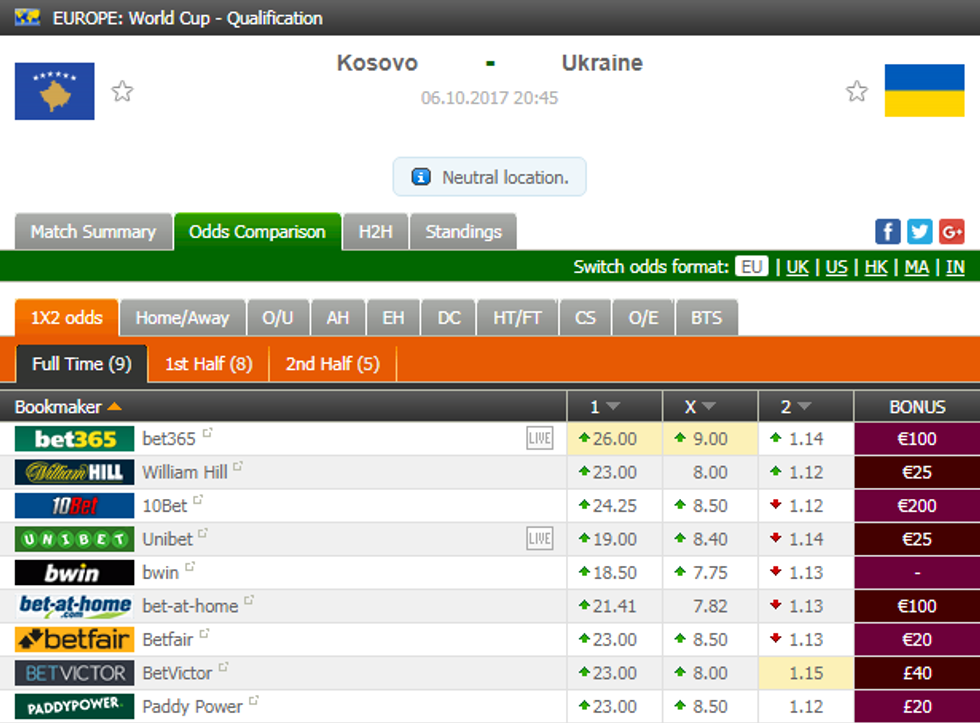Screen dimensions: 980x723
Task: Click the bet365 bookmaker logo
Action: pos(75,439)
